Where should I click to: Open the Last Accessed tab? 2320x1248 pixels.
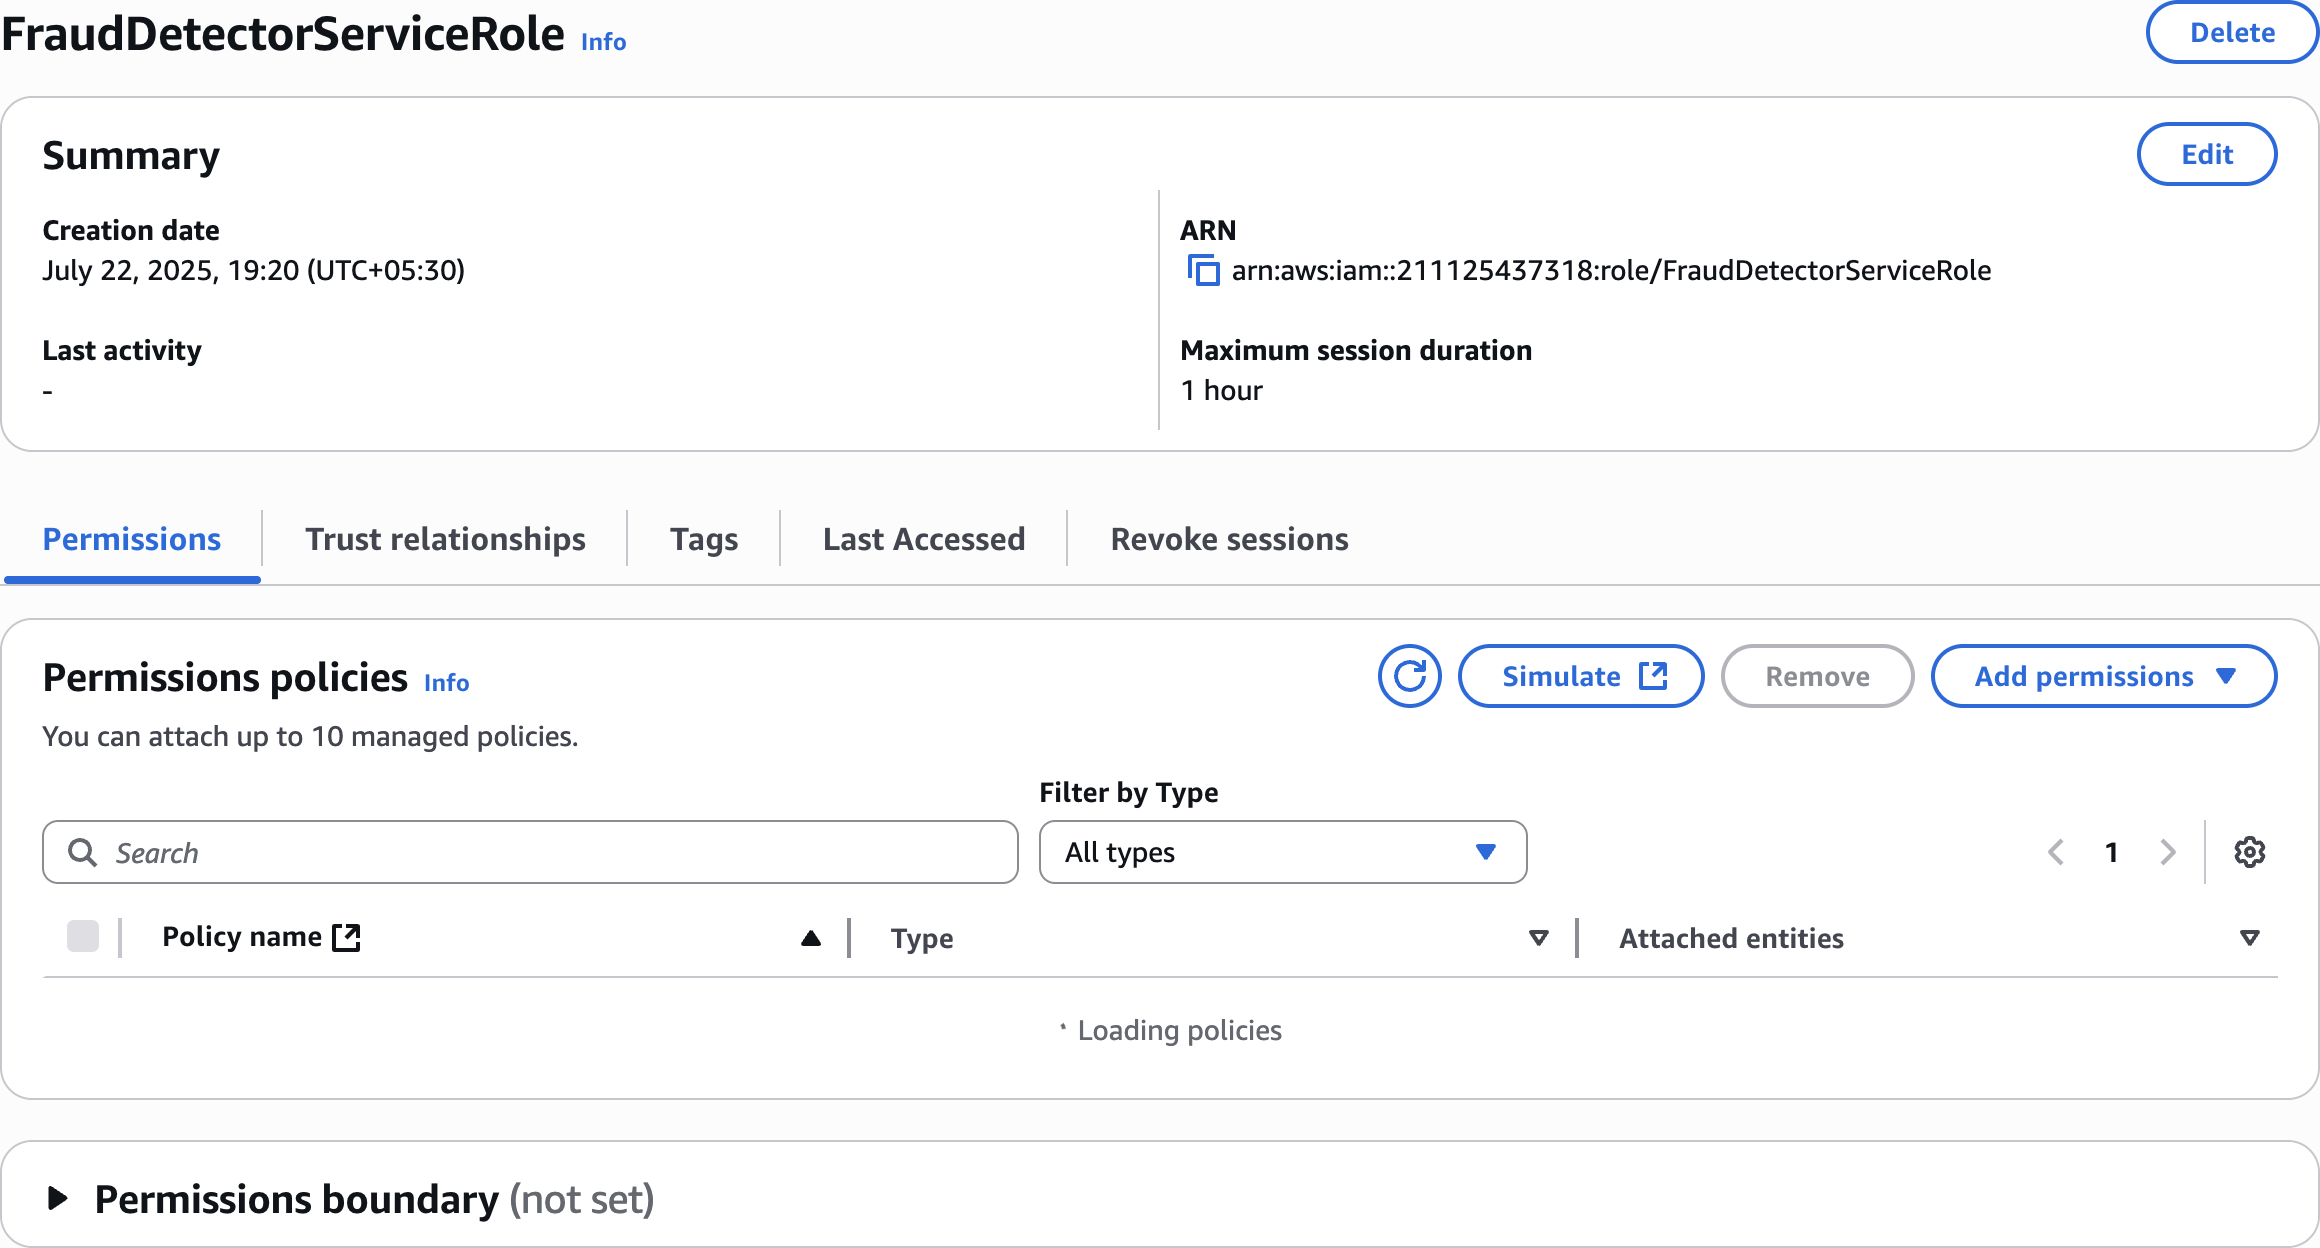(x=923, y=539)
